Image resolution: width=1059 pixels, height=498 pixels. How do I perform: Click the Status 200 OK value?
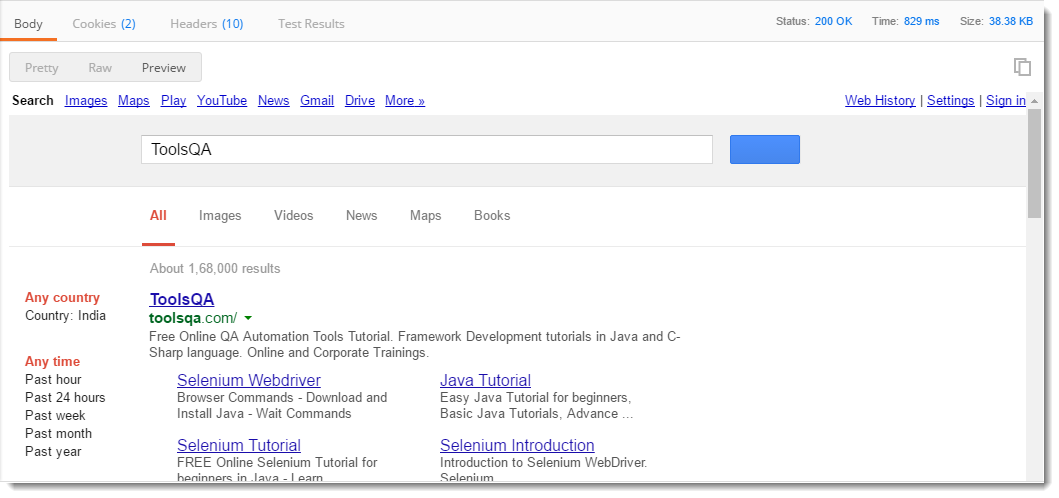tap(833, 22)
